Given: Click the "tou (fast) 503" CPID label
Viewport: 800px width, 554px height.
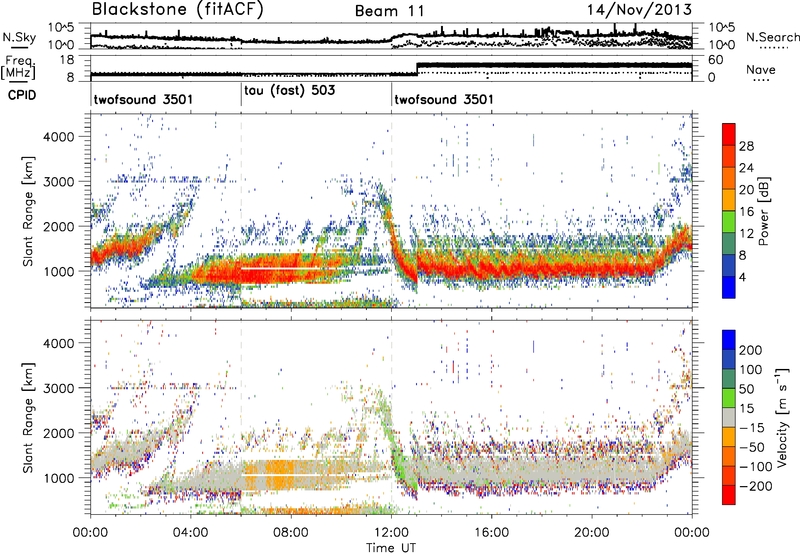Looking at the screenshot, I should tap(290, 91).
